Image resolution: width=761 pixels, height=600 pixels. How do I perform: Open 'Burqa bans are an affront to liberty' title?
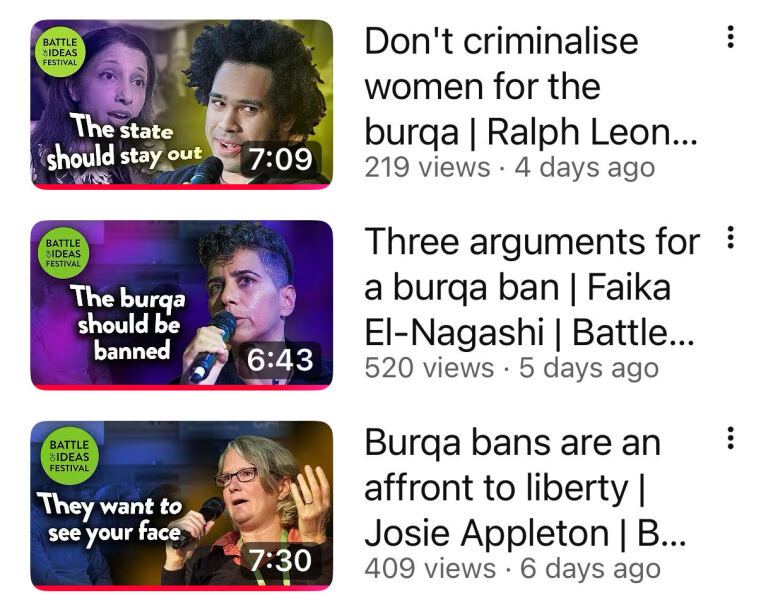point(525,488)
